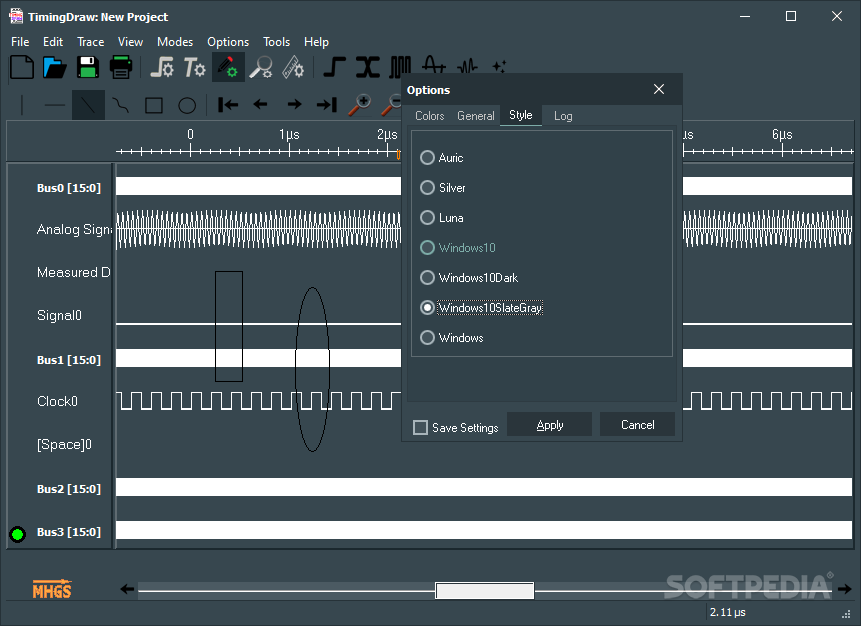Choose the Silver style
Image resolution: width=861 pixels, height=626 pixels.
pos(443,188)
